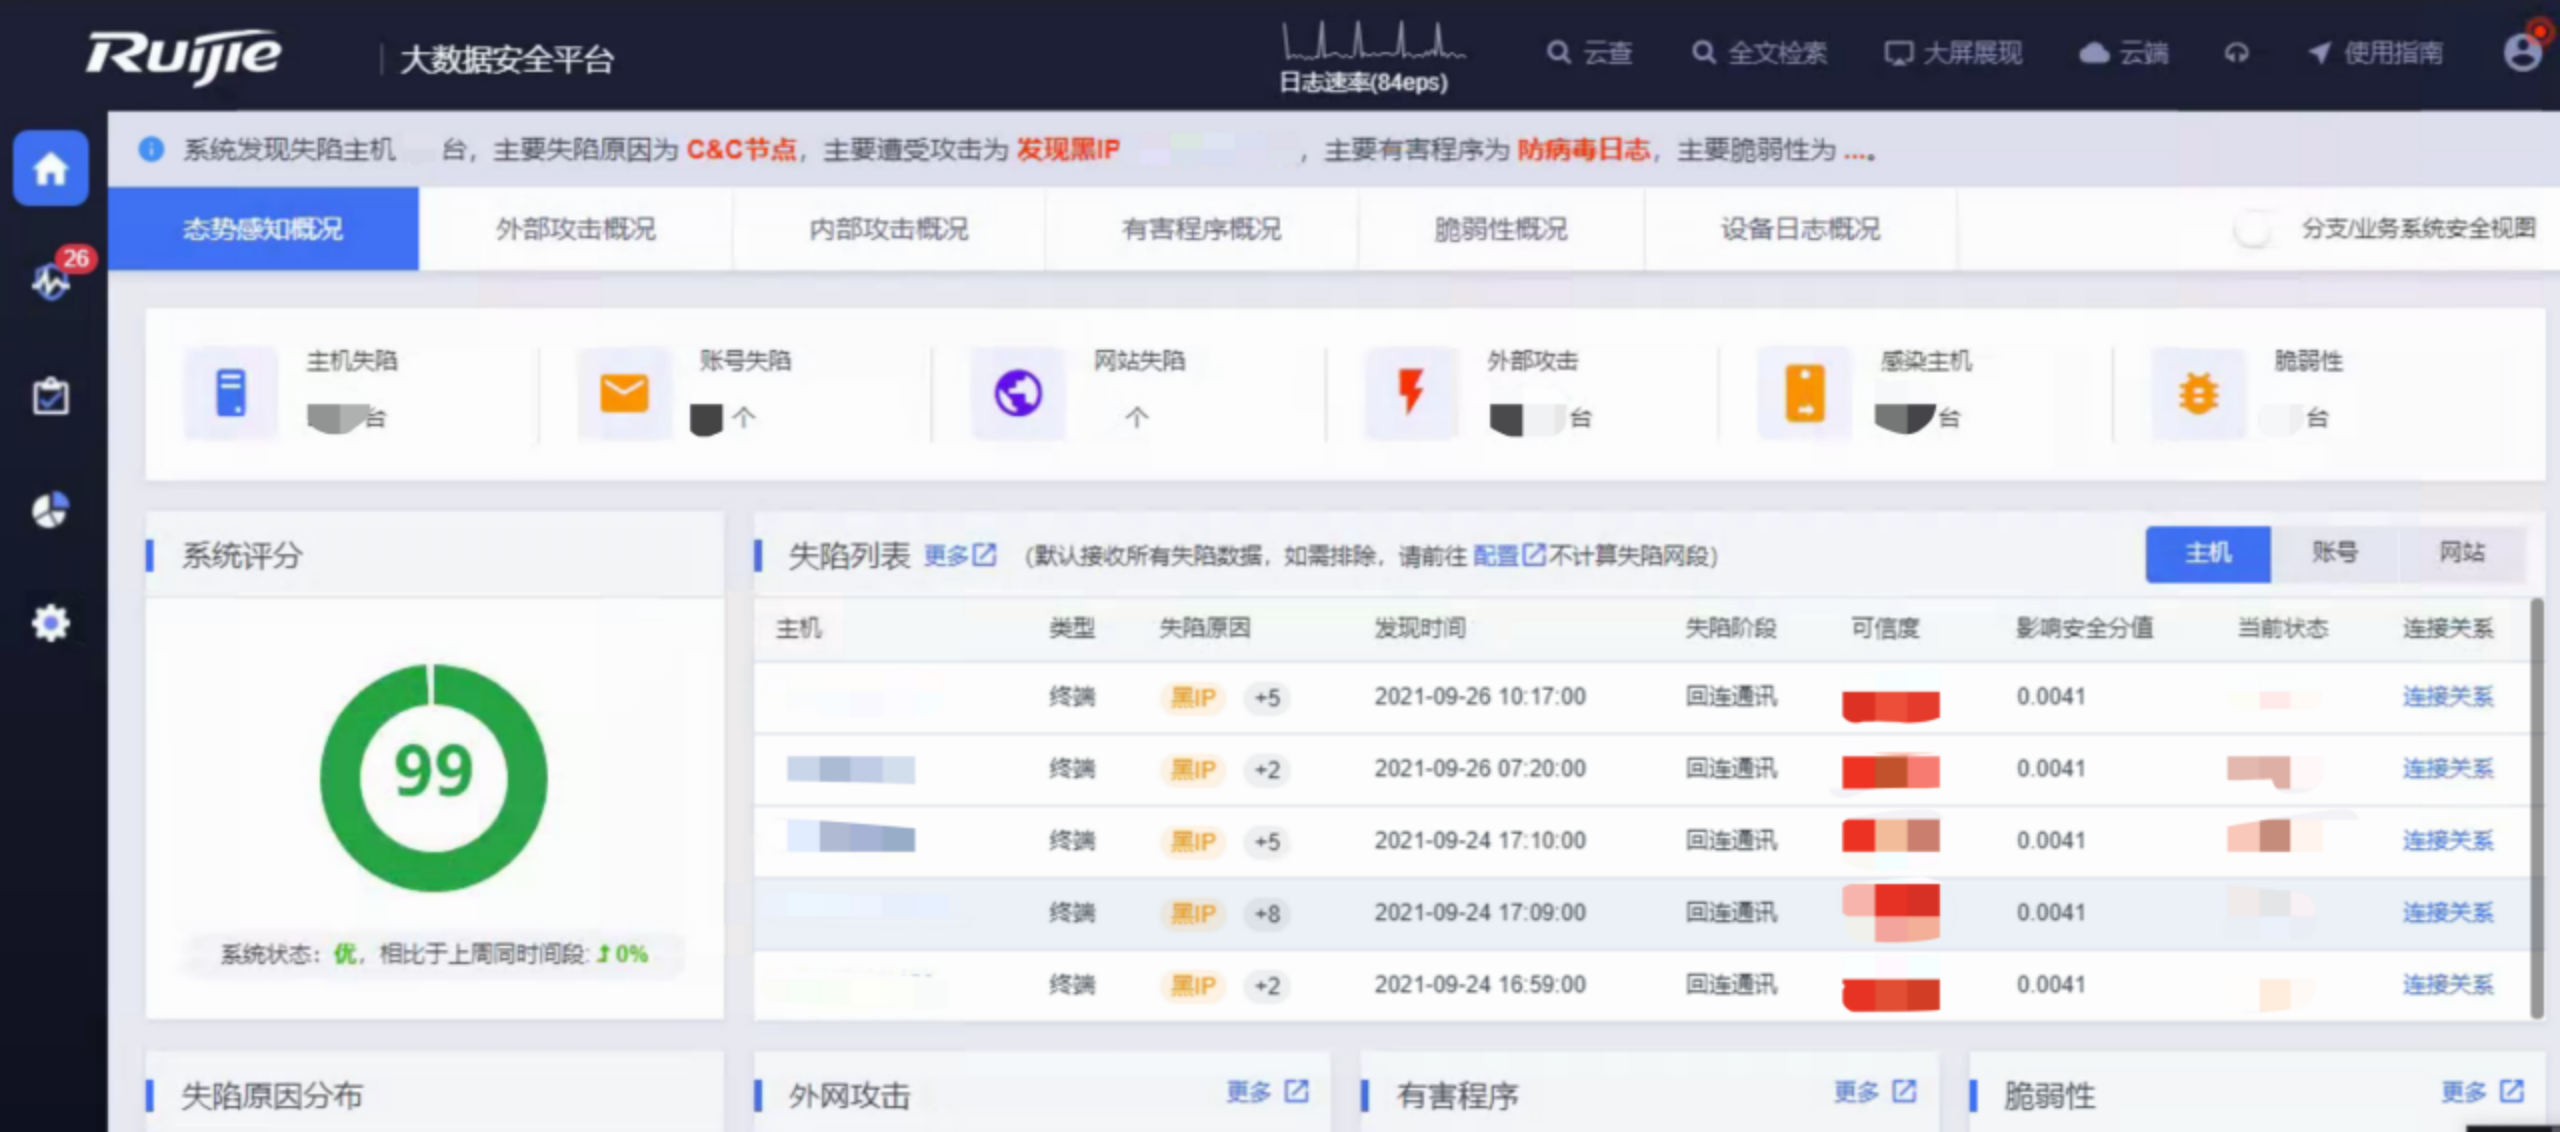Open 使用指南 user guide
Image resolution: width=2560 pixels, height=1132 pixels.
(x=2375, y=53)
